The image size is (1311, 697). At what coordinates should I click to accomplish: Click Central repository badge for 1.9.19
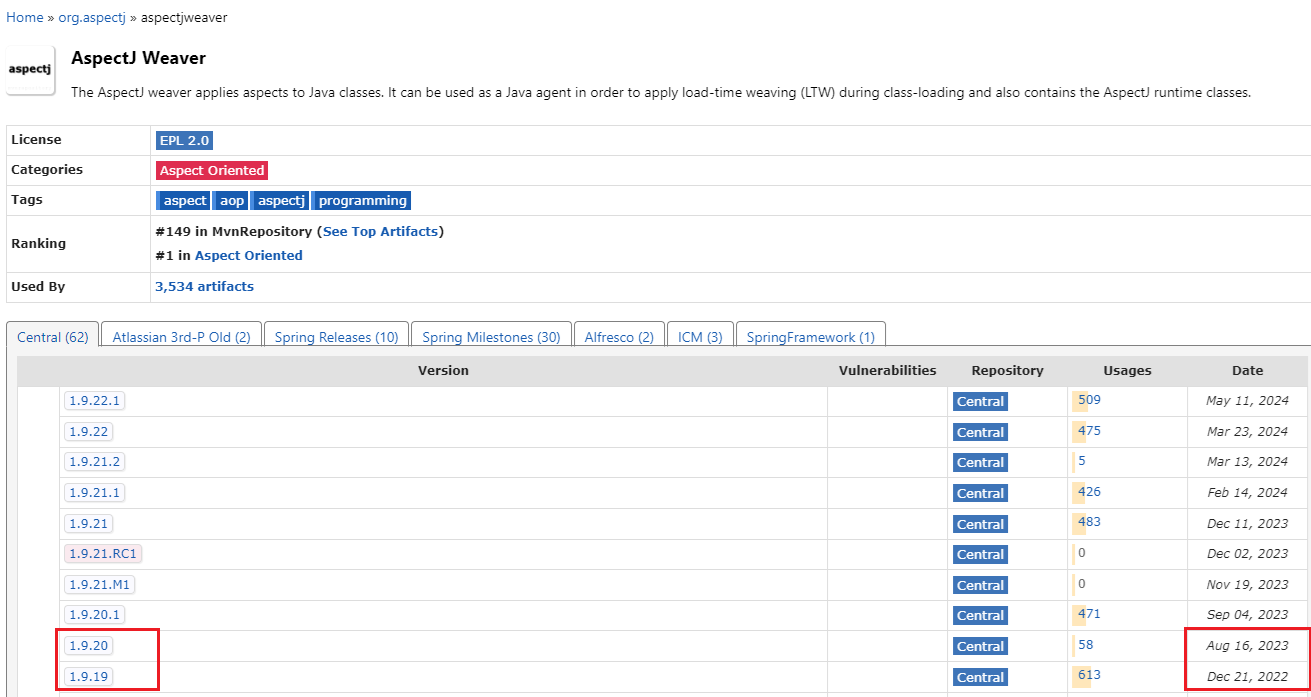(x=980, y=677)
